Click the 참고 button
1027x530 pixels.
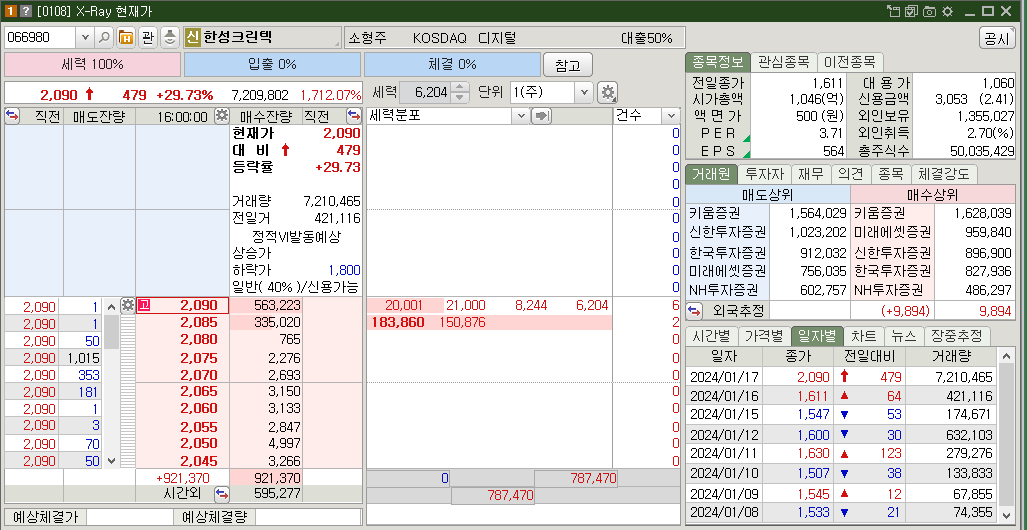click(567, 66)
